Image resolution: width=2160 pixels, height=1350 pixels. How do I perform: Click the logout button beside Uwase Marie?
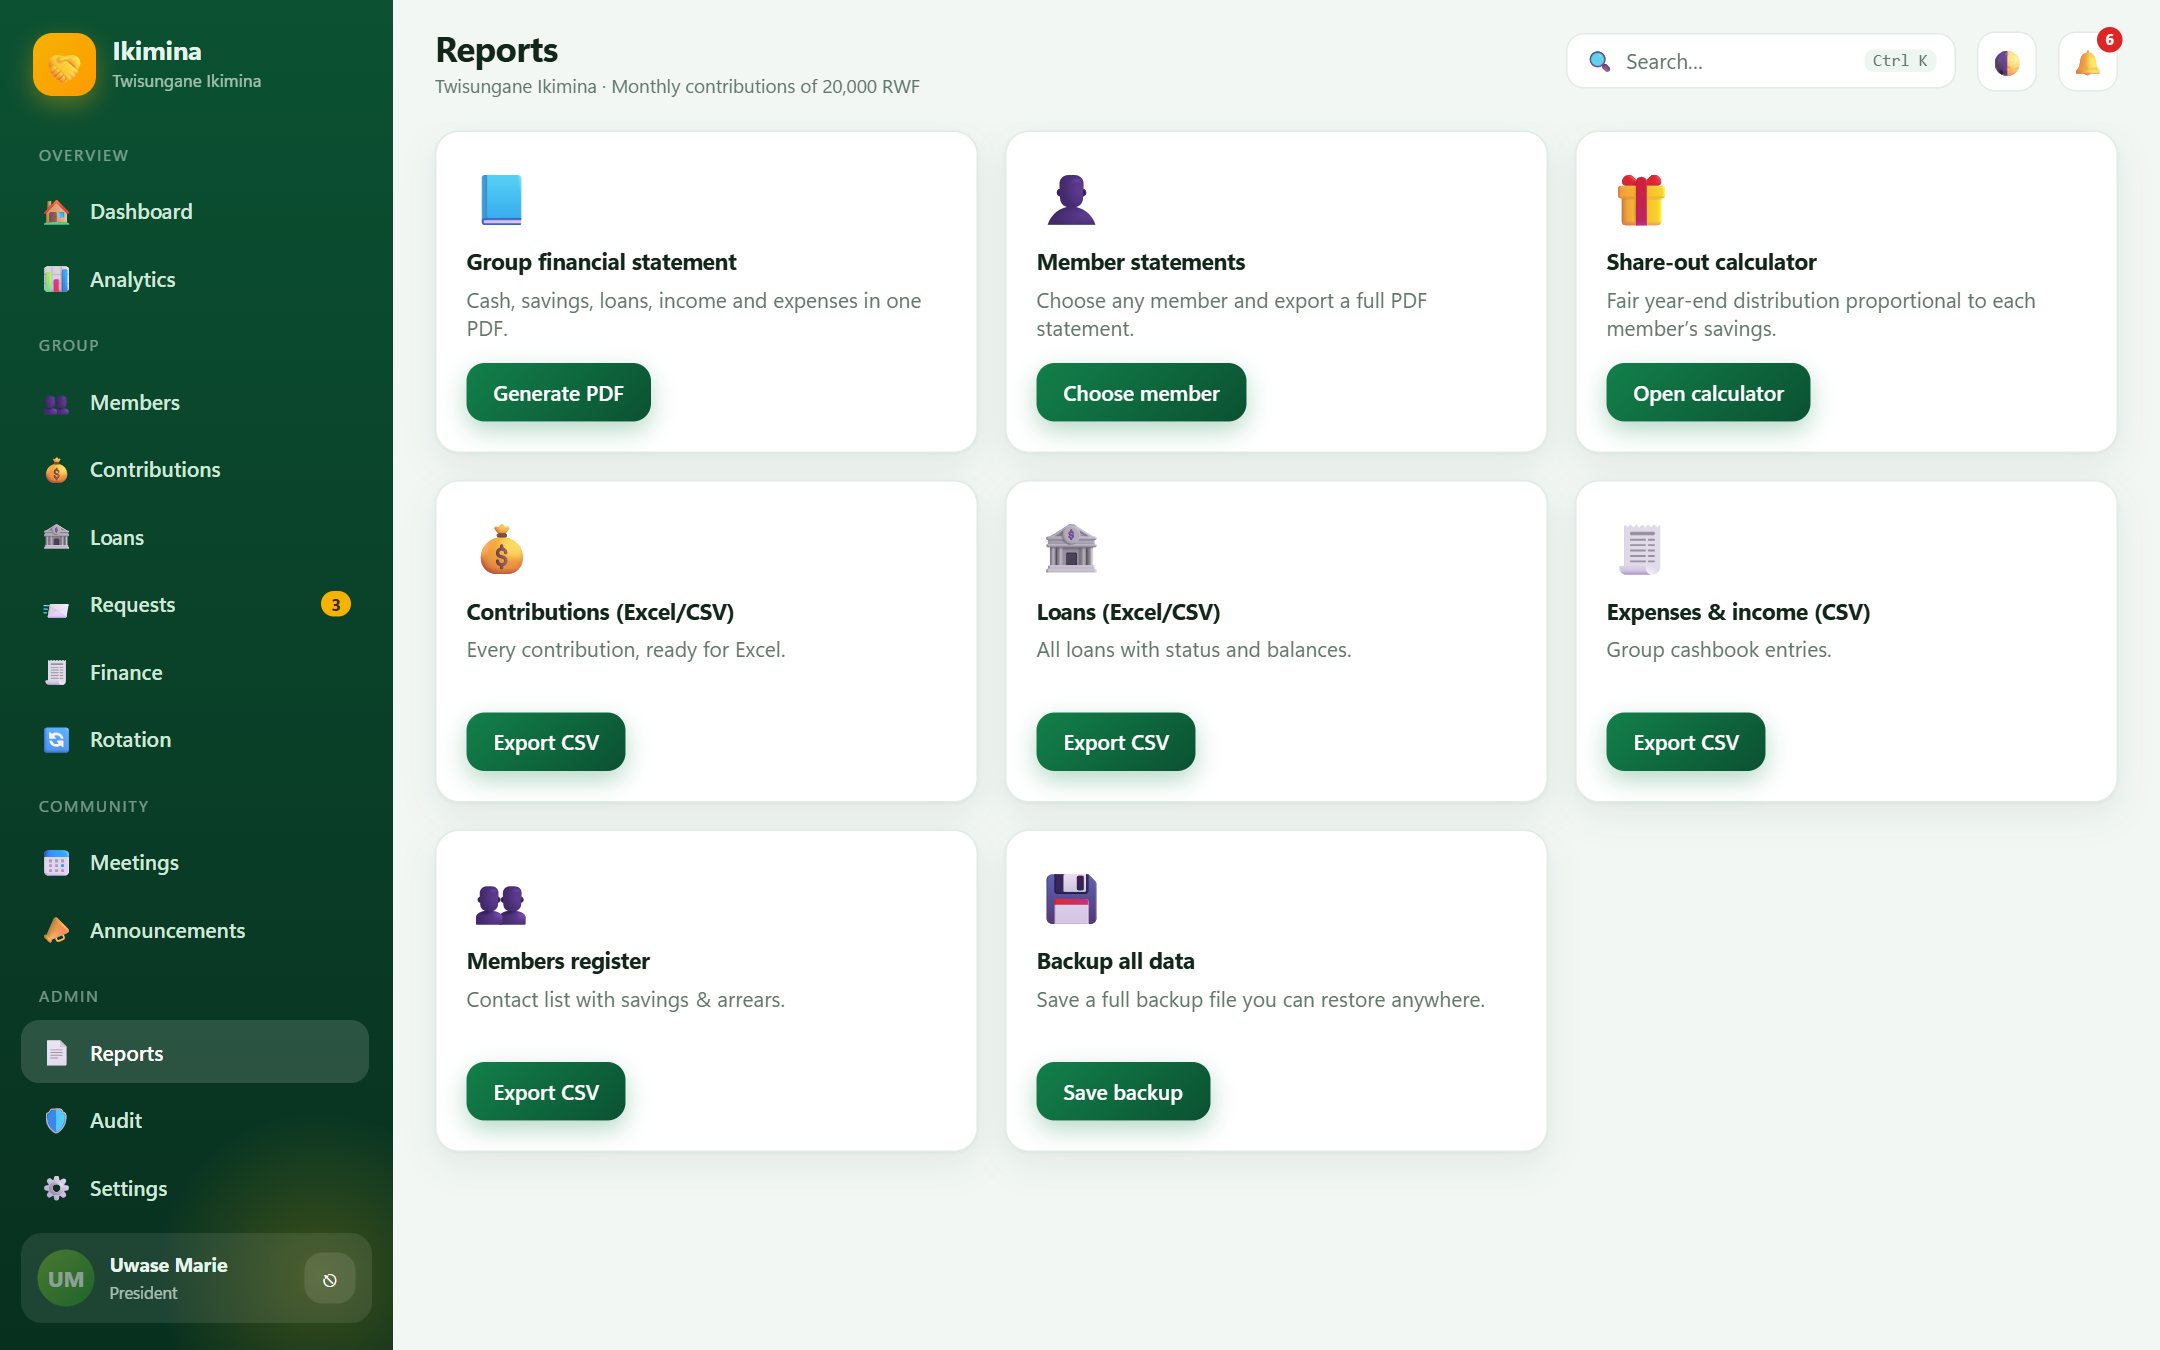click(x=330, y=1279)
